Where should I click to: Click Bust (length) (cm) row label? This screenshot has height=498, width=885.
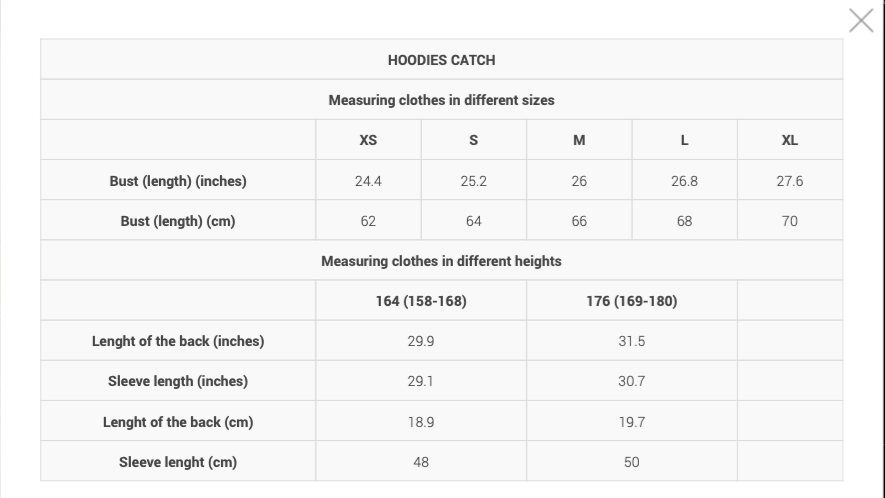pyautogui.click(x=178, y=221)
